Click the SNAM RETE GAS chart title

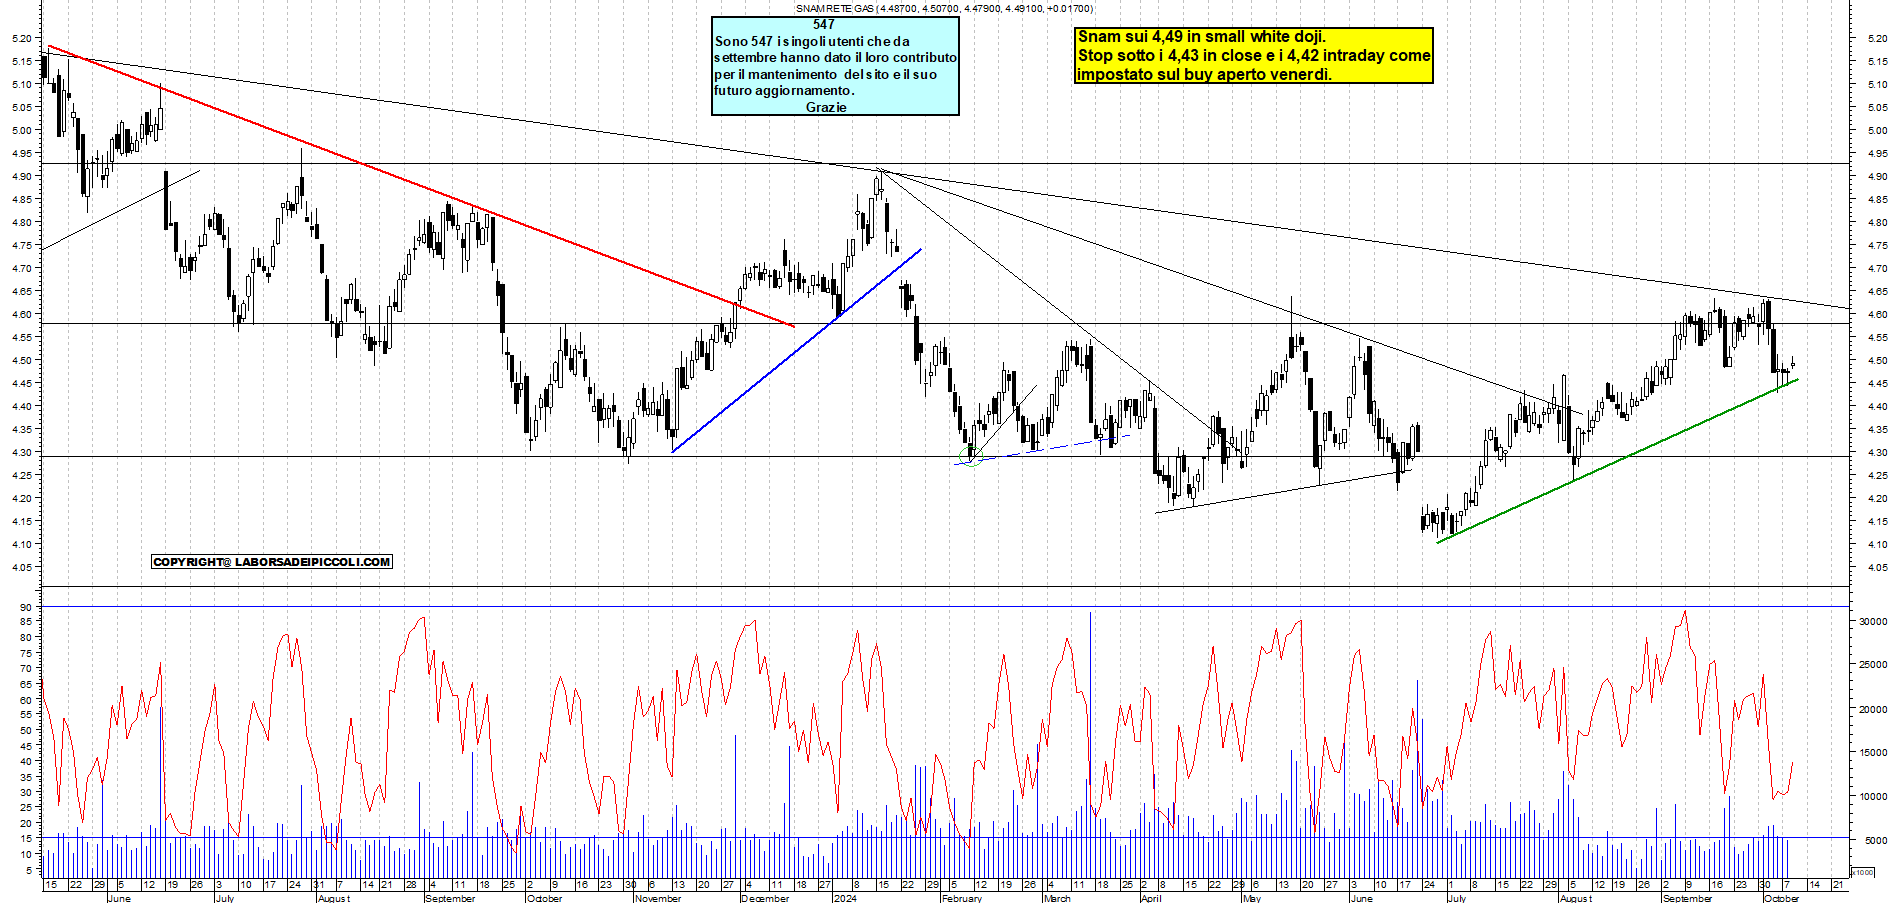[944, 8]
